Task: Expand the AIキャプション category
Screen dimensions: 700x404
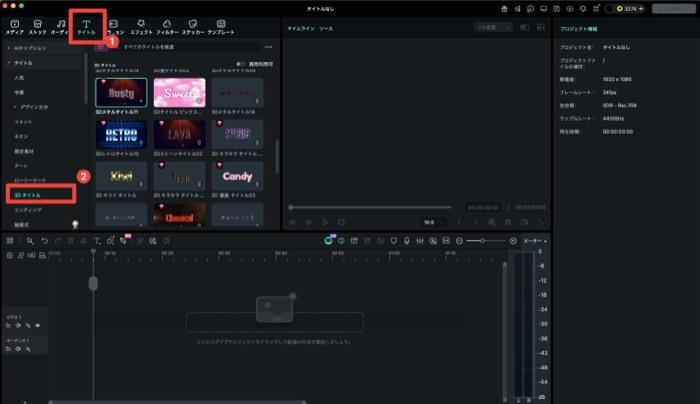Action: 8,48
